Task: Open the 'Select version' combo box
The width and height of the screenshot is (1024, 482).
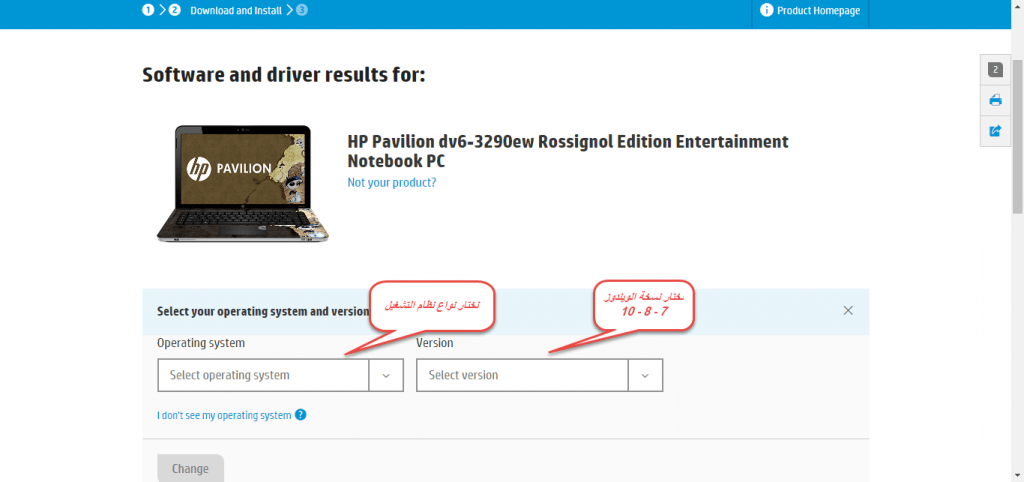Action: [539, 375]
